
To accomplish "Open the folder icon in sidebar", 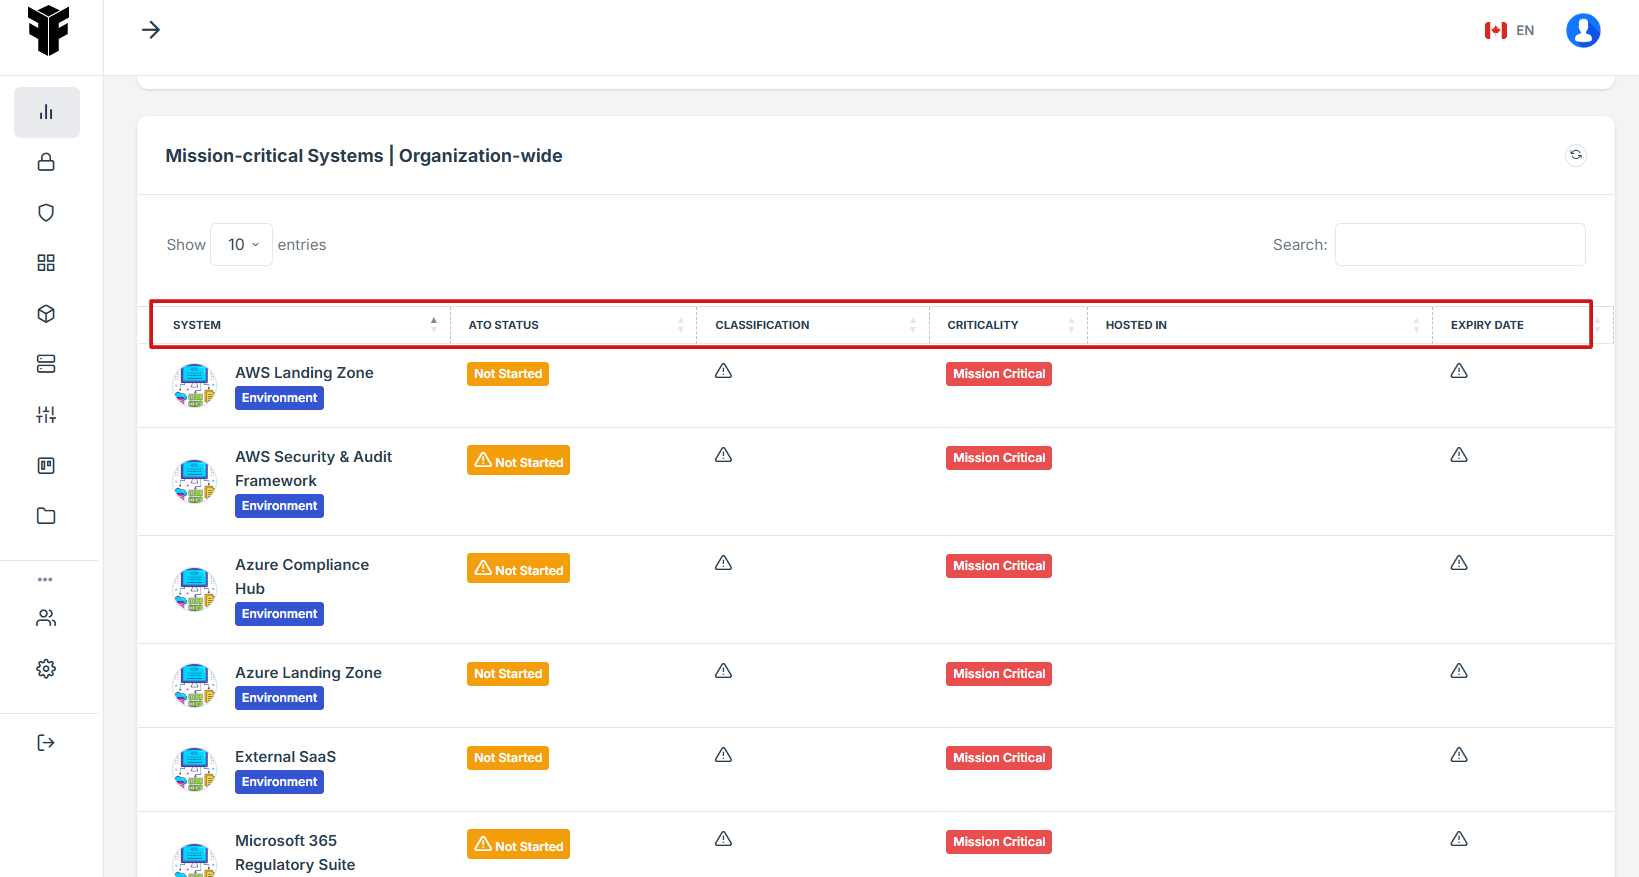I will [46, 516].
